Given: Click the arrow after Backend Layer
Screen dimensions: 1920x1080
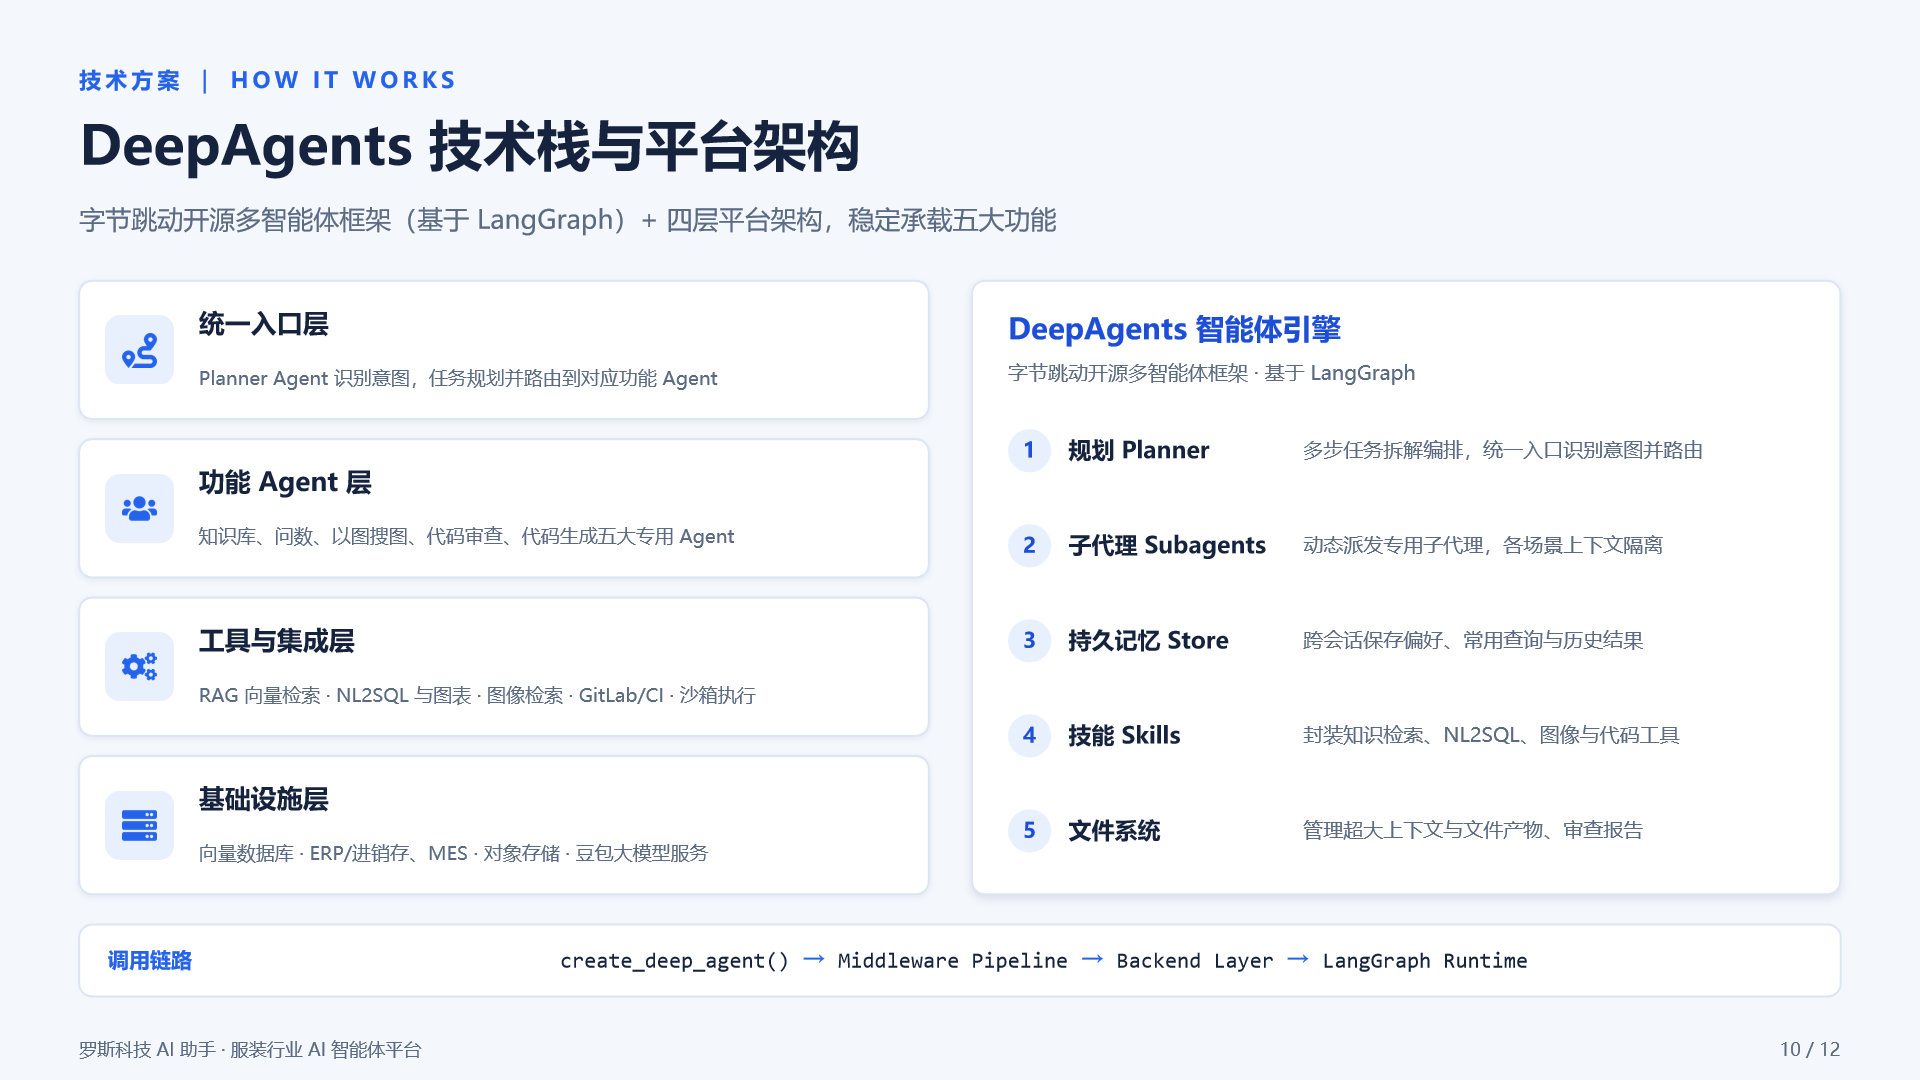Looking at the screenshot, I should pos(1298,959).
